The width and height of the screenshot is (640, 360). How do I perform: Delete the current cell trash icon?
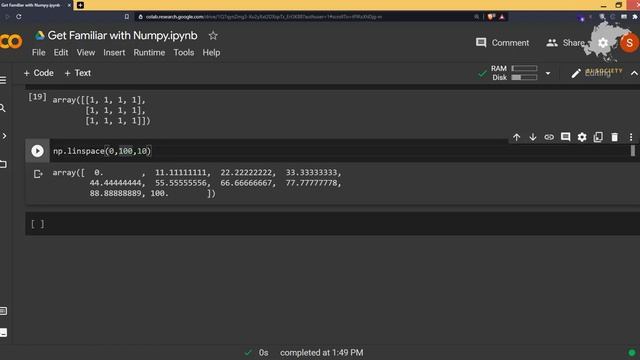coord(614,137)
